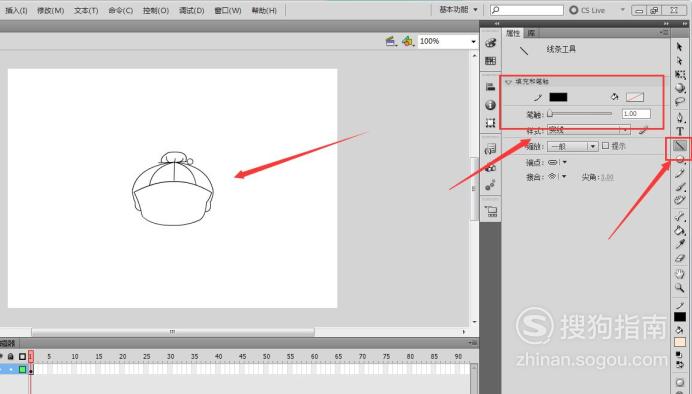
Task: Open the 基本功能 workspace dropdown
Action: tap(459, 9)
